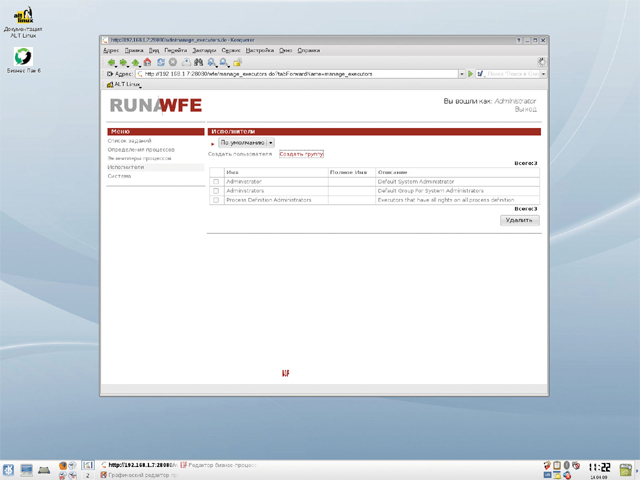Click the URL address input field
This screenshot has width=640, height=480.
tap(298, 74)
